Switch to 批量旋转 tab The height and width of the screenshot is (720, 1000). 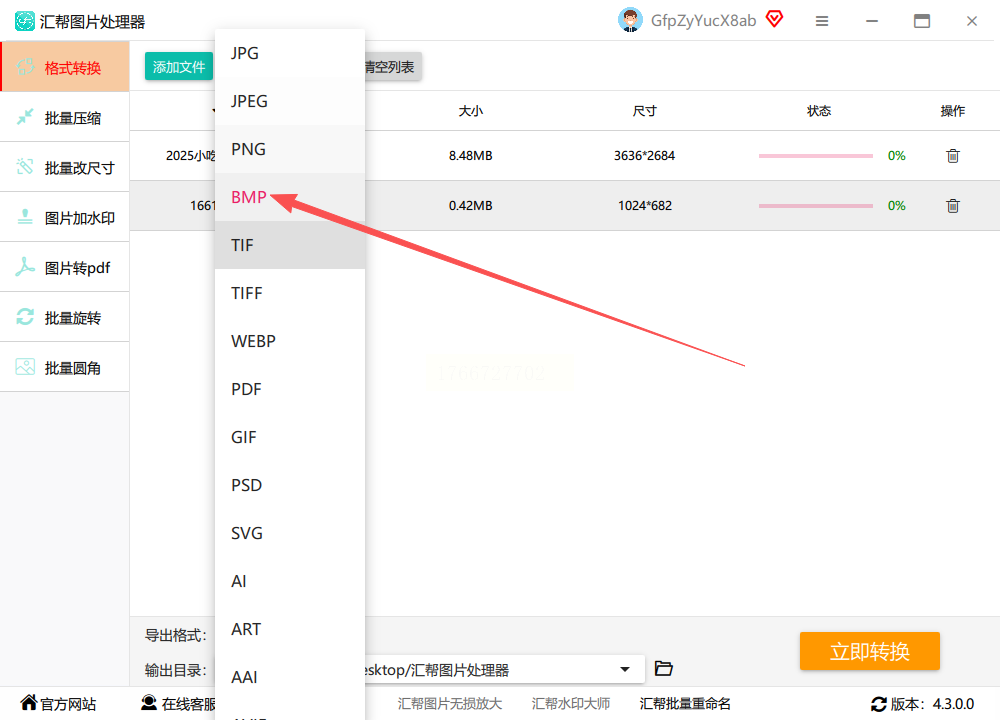click(x=65, y=317)
